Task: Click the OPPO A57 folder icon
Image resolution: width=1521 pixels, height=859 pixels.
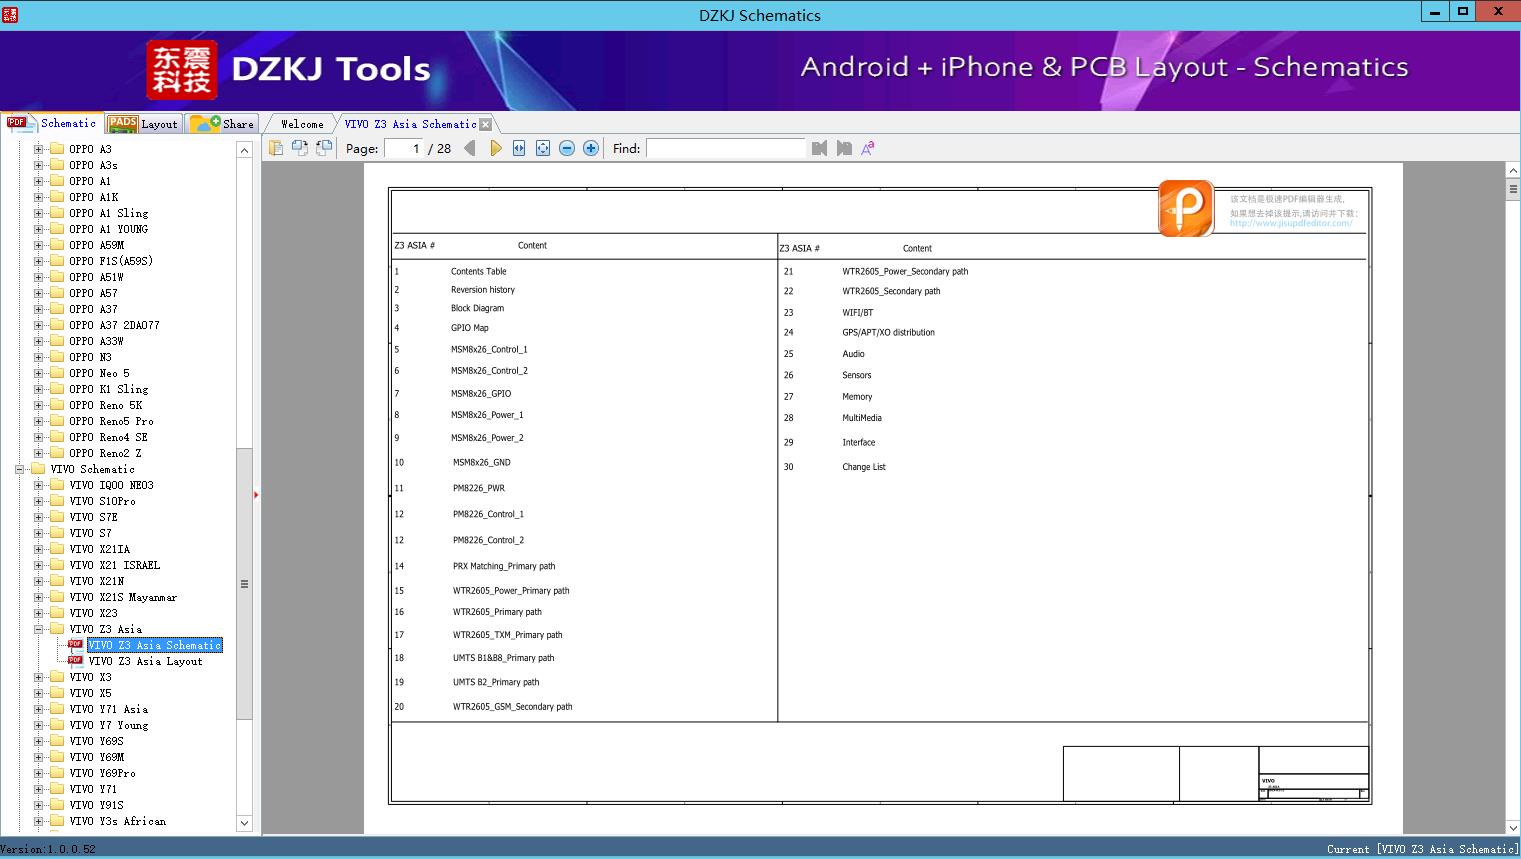Action: (x=57, y=293)
